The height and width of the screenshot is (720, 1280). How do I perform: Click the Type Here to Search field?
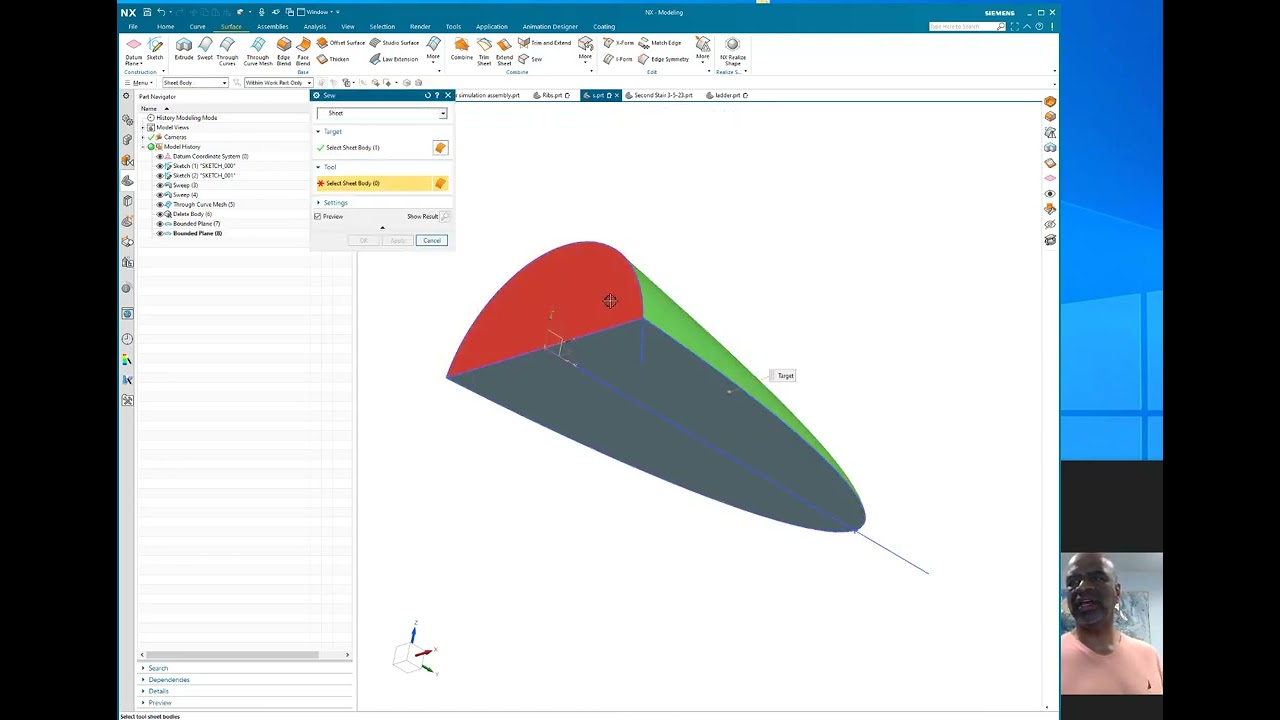[x=965, y=27]
